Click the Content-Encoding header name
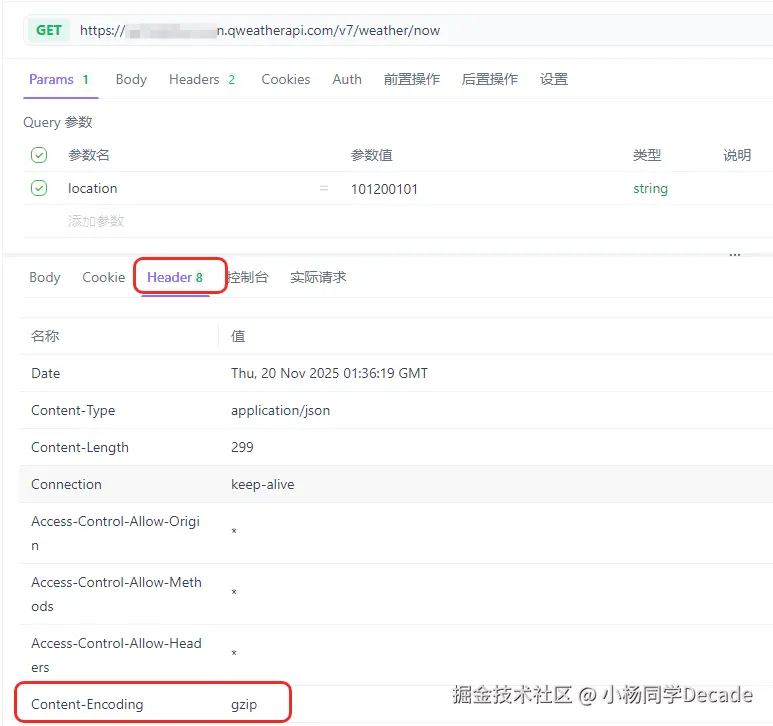The height and width of the screenshot is (726, 773). pos(87,704)
